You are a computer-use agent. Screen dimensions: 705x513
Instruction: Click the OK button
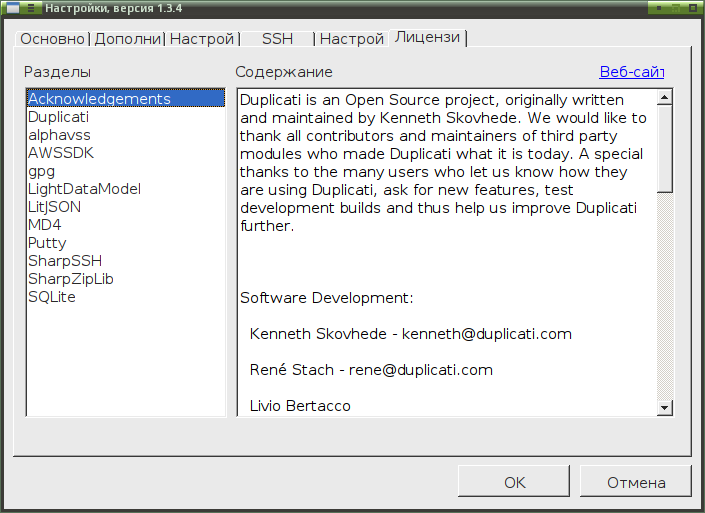pyautogui.click(x=514, y=482)
